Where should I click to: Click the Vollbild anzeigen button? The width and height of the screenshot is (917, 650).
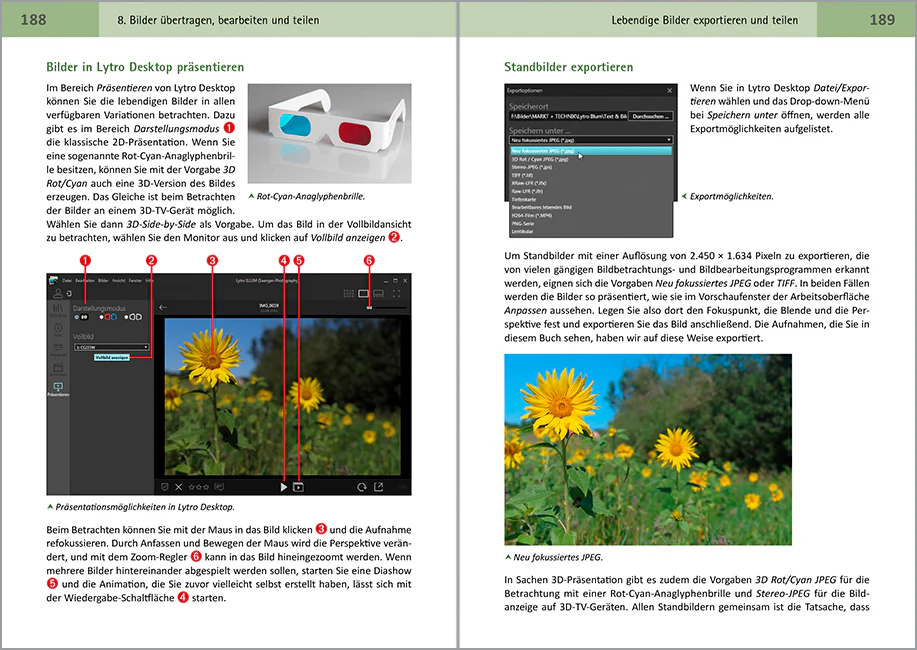(112, 357)
